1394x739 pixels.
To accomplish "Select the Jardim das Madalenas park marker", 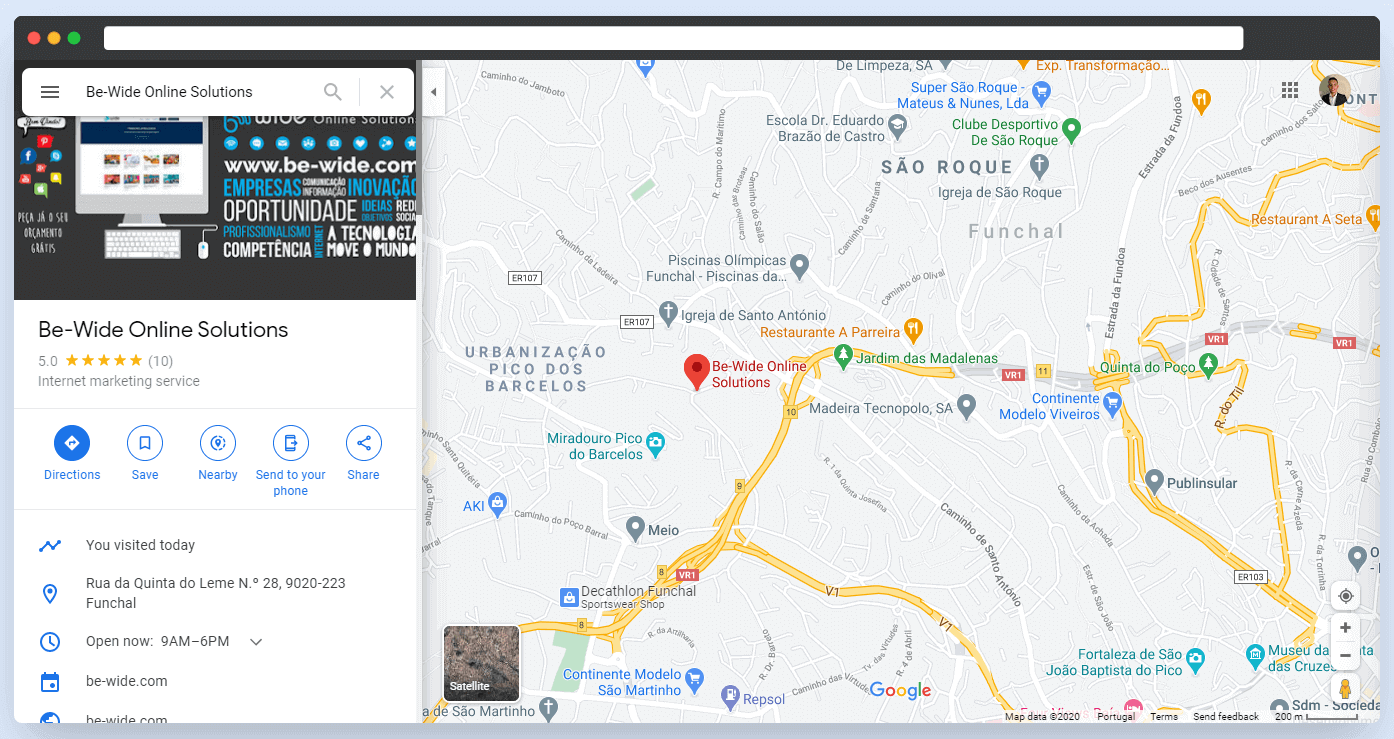I will [843, 356].
